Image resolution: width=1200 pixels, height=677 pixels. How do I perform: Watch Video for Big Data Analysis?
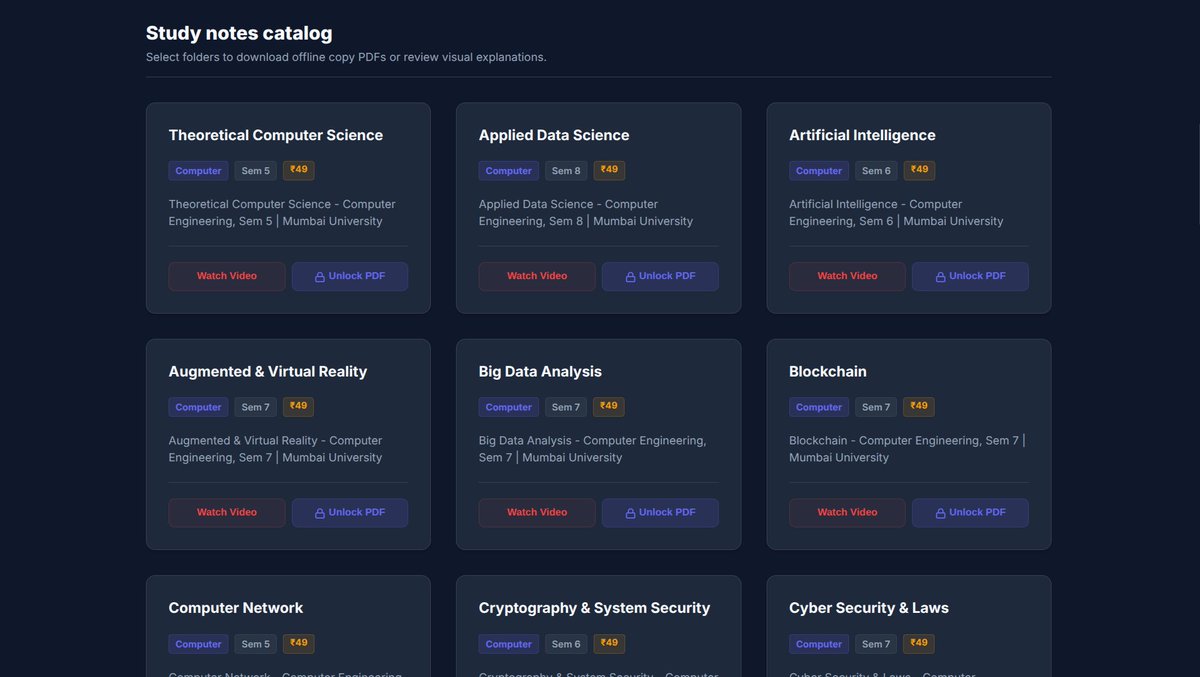pos(537,512)
